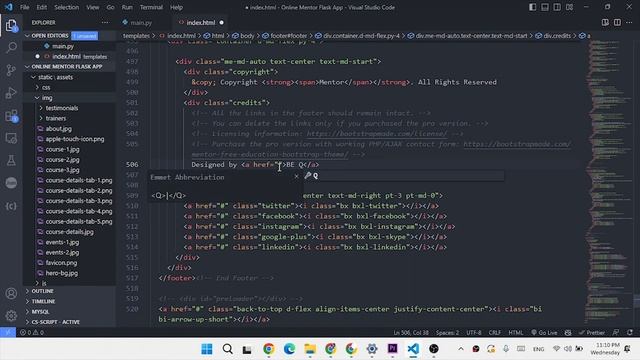Click the Split Editor icon
Viewport: 640px width, 360px height.
pos(617,22)
